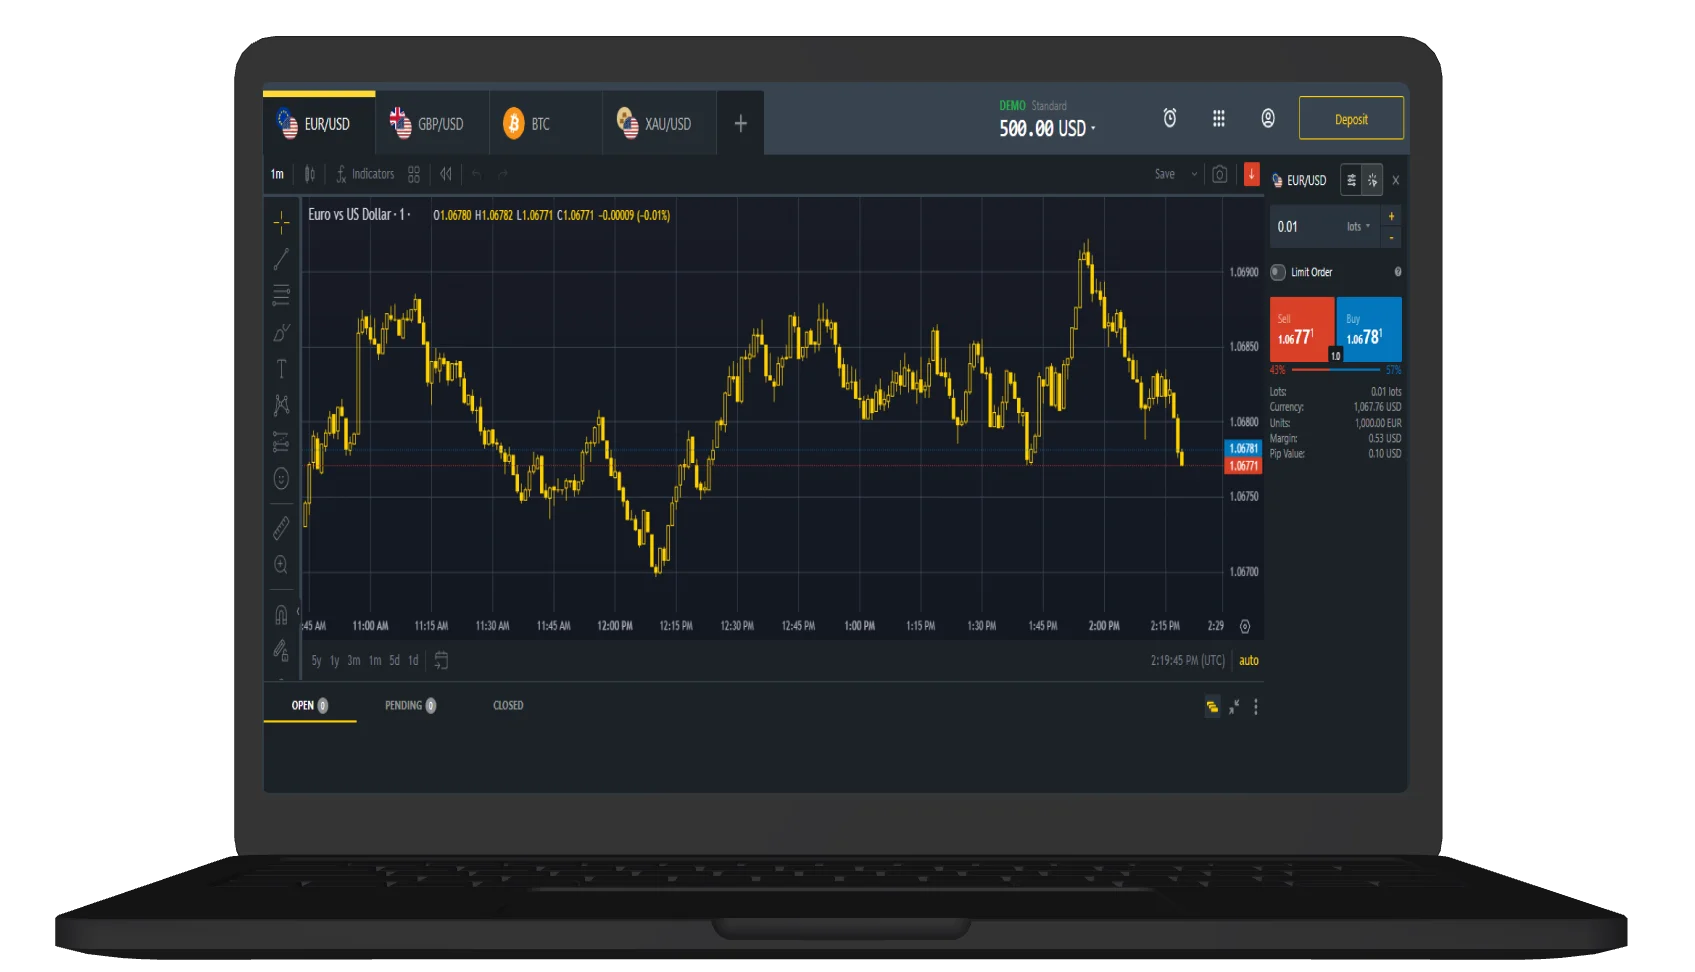Switch to the EUR/USD instrument tab

[319, 124]
